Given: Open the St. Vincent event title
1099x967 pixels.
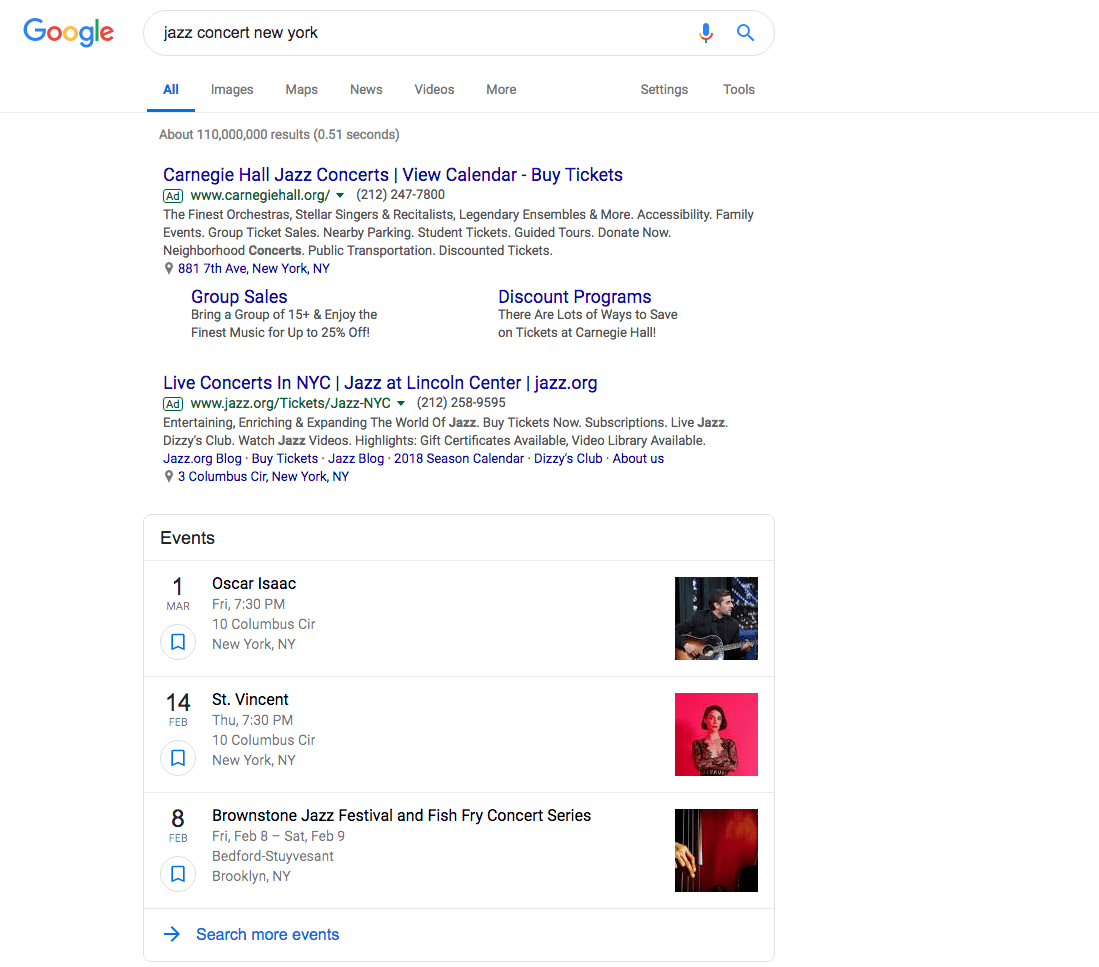Looking at the screenshot, I should point(250,699).
